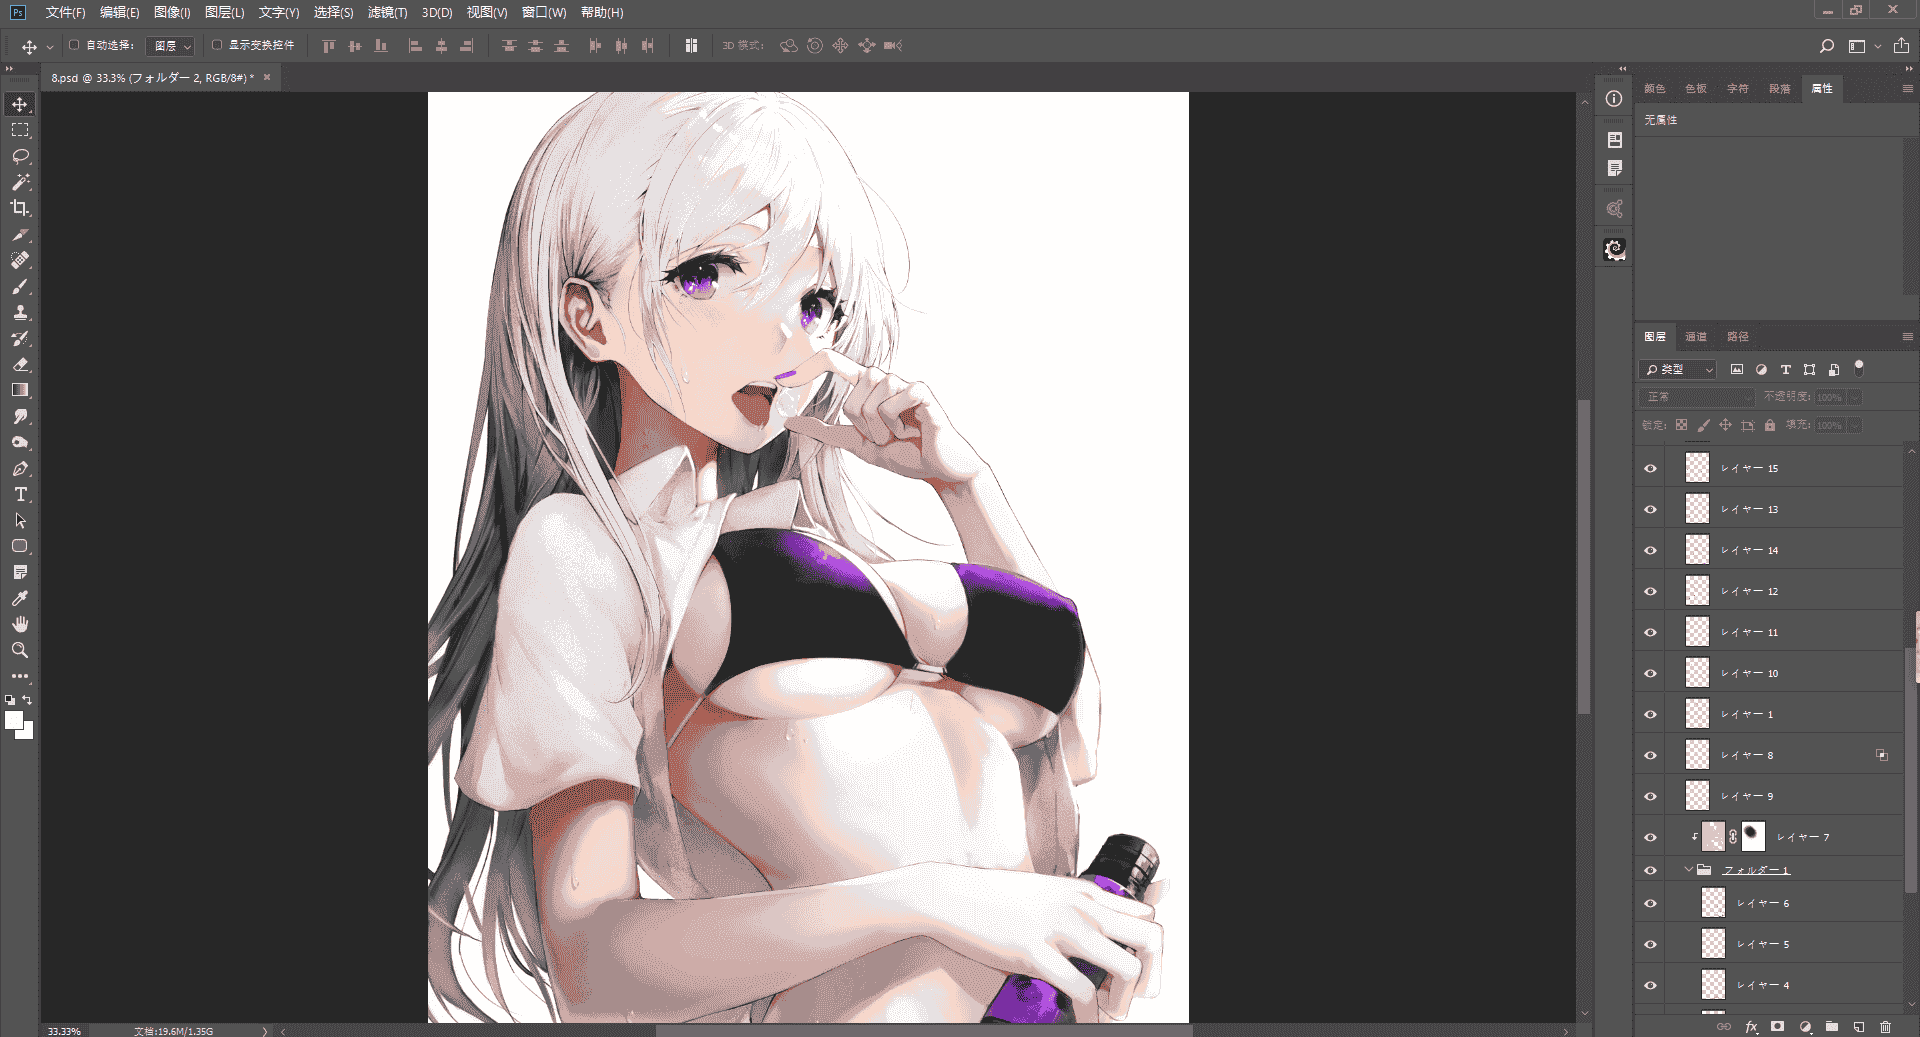1920x1037 pixels.
Task: Select the Magic Wand tool
Action: 20,182
